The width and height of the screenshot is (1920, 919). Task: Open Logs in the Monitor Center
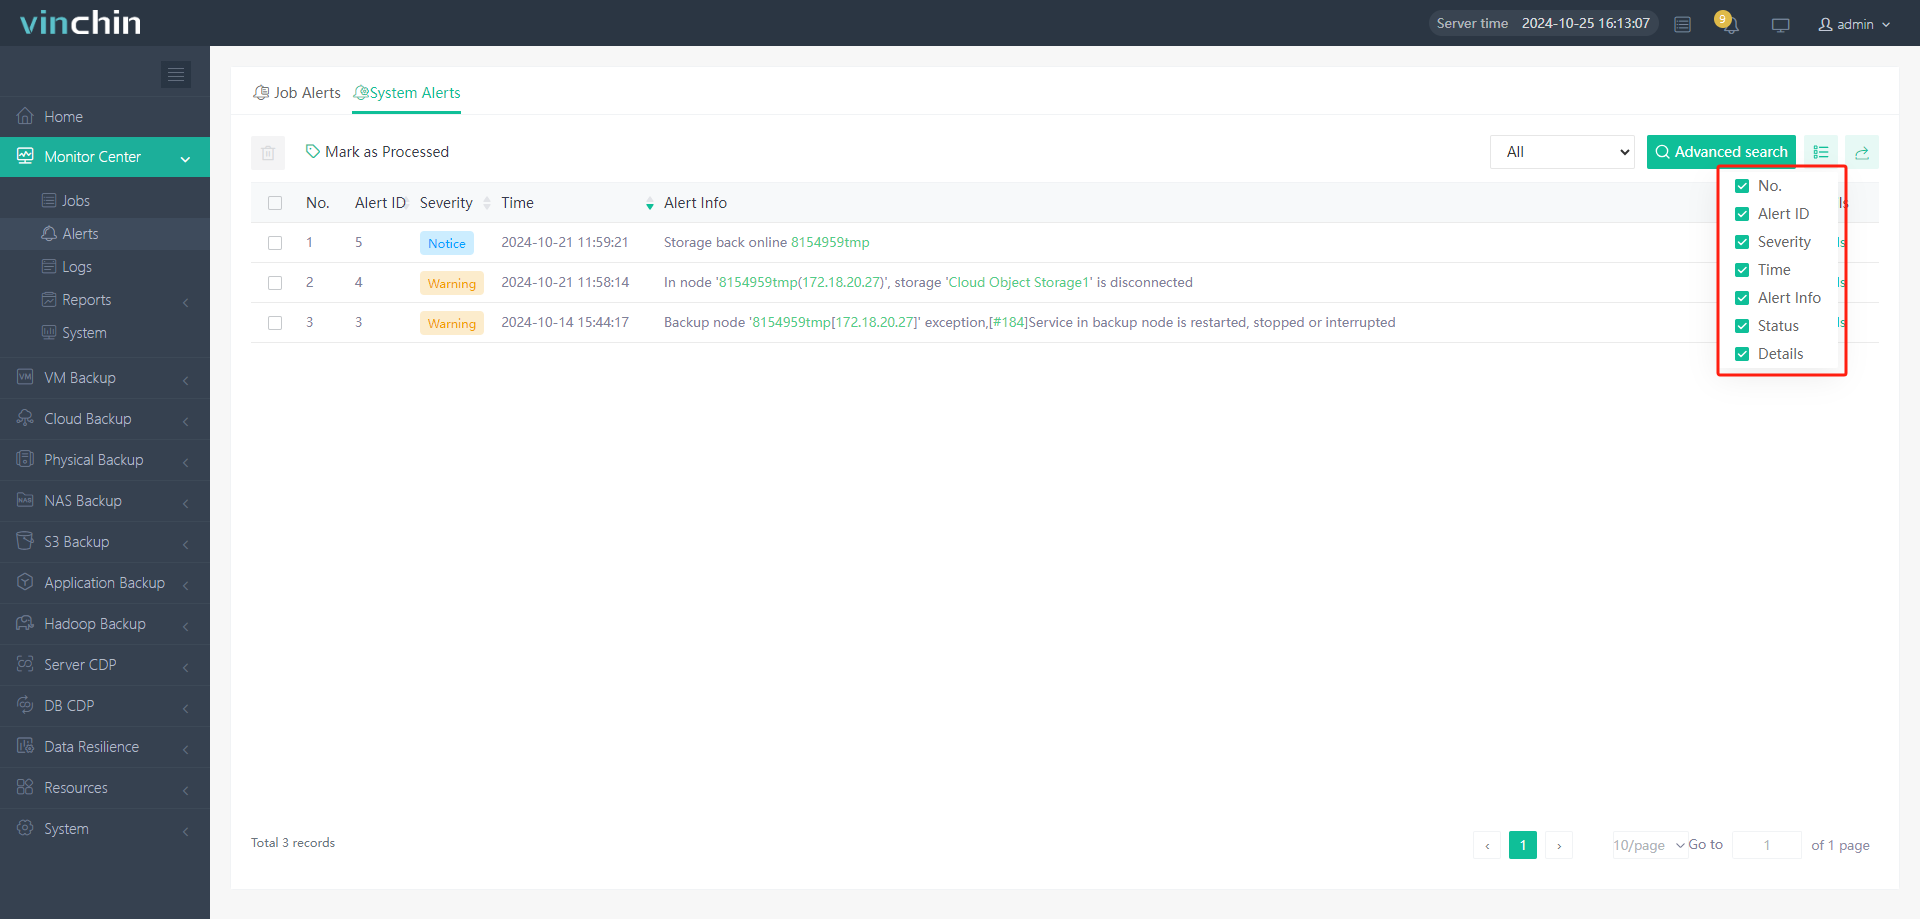coord(77,267)
